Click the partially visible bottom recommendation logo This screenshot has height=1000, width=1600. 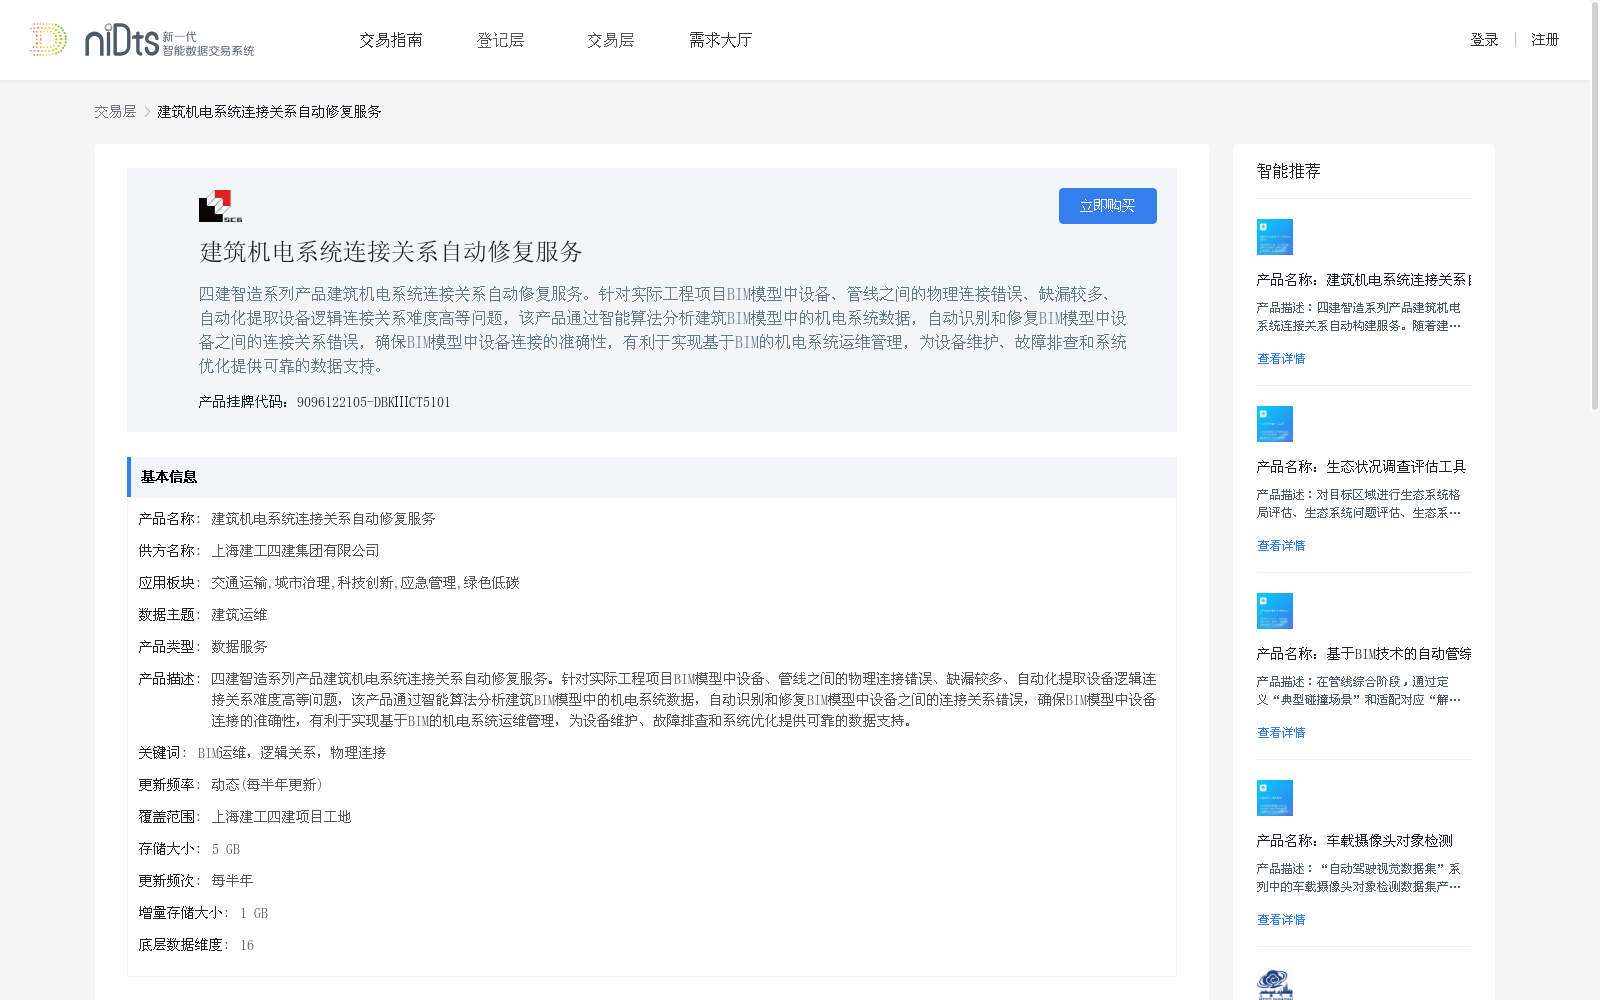click(1274, 984)
